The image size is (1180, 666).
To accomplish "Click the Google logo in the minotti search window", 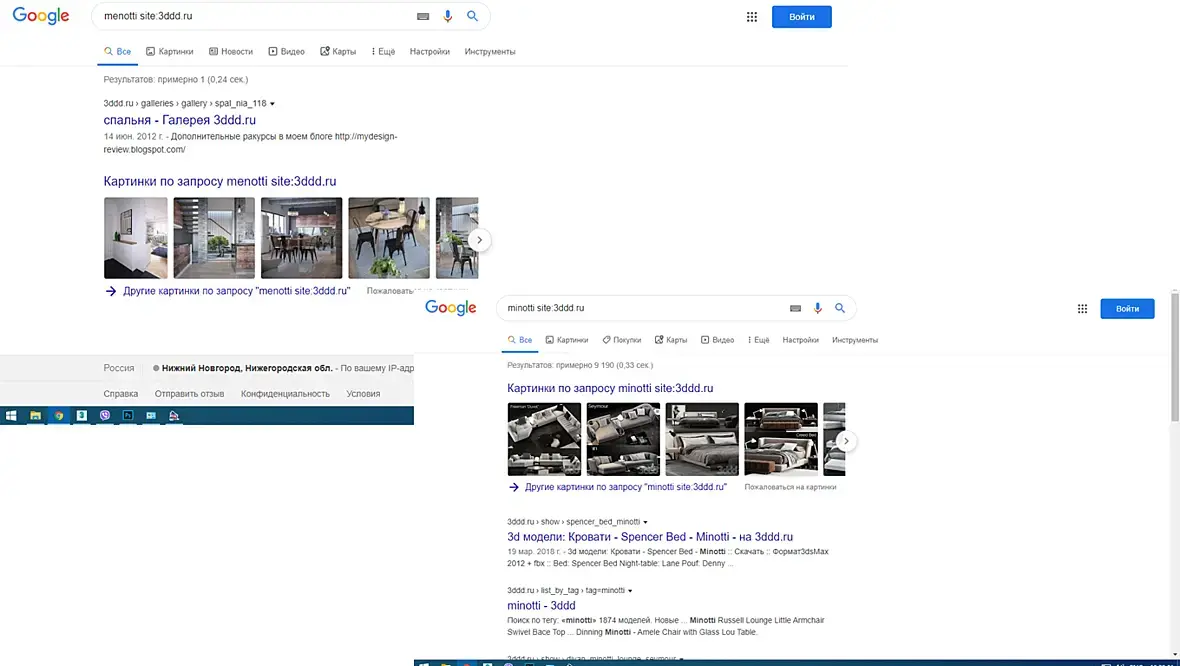I will pos(451,308).
